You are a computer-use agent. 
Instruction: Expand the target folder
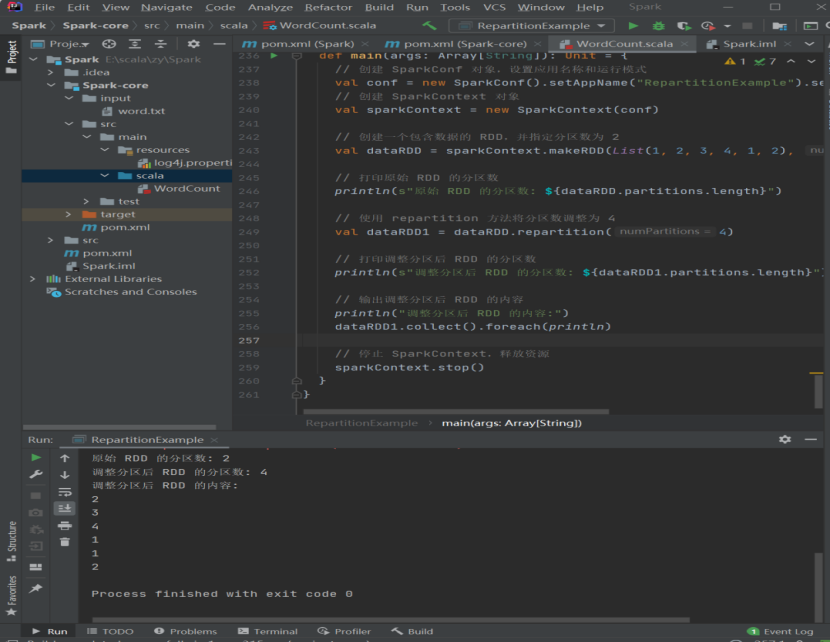pyautogui.click(x=68, y=214)
